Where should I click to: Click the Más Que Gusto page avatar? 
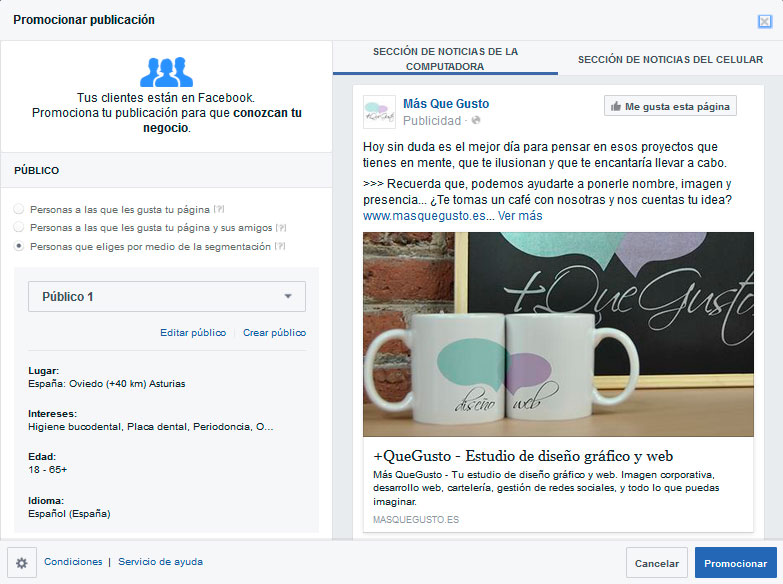[379, 112]
